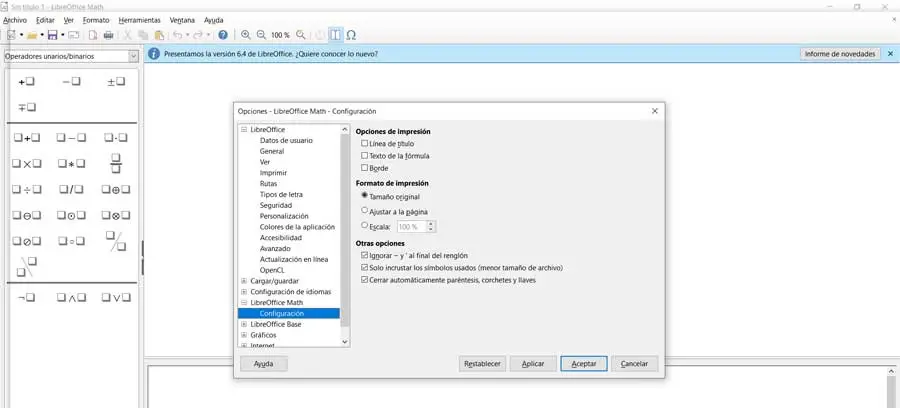The image size is (900, 408).
Task: Save the formula with the floppy icon
Action: [x=53, y=36]
